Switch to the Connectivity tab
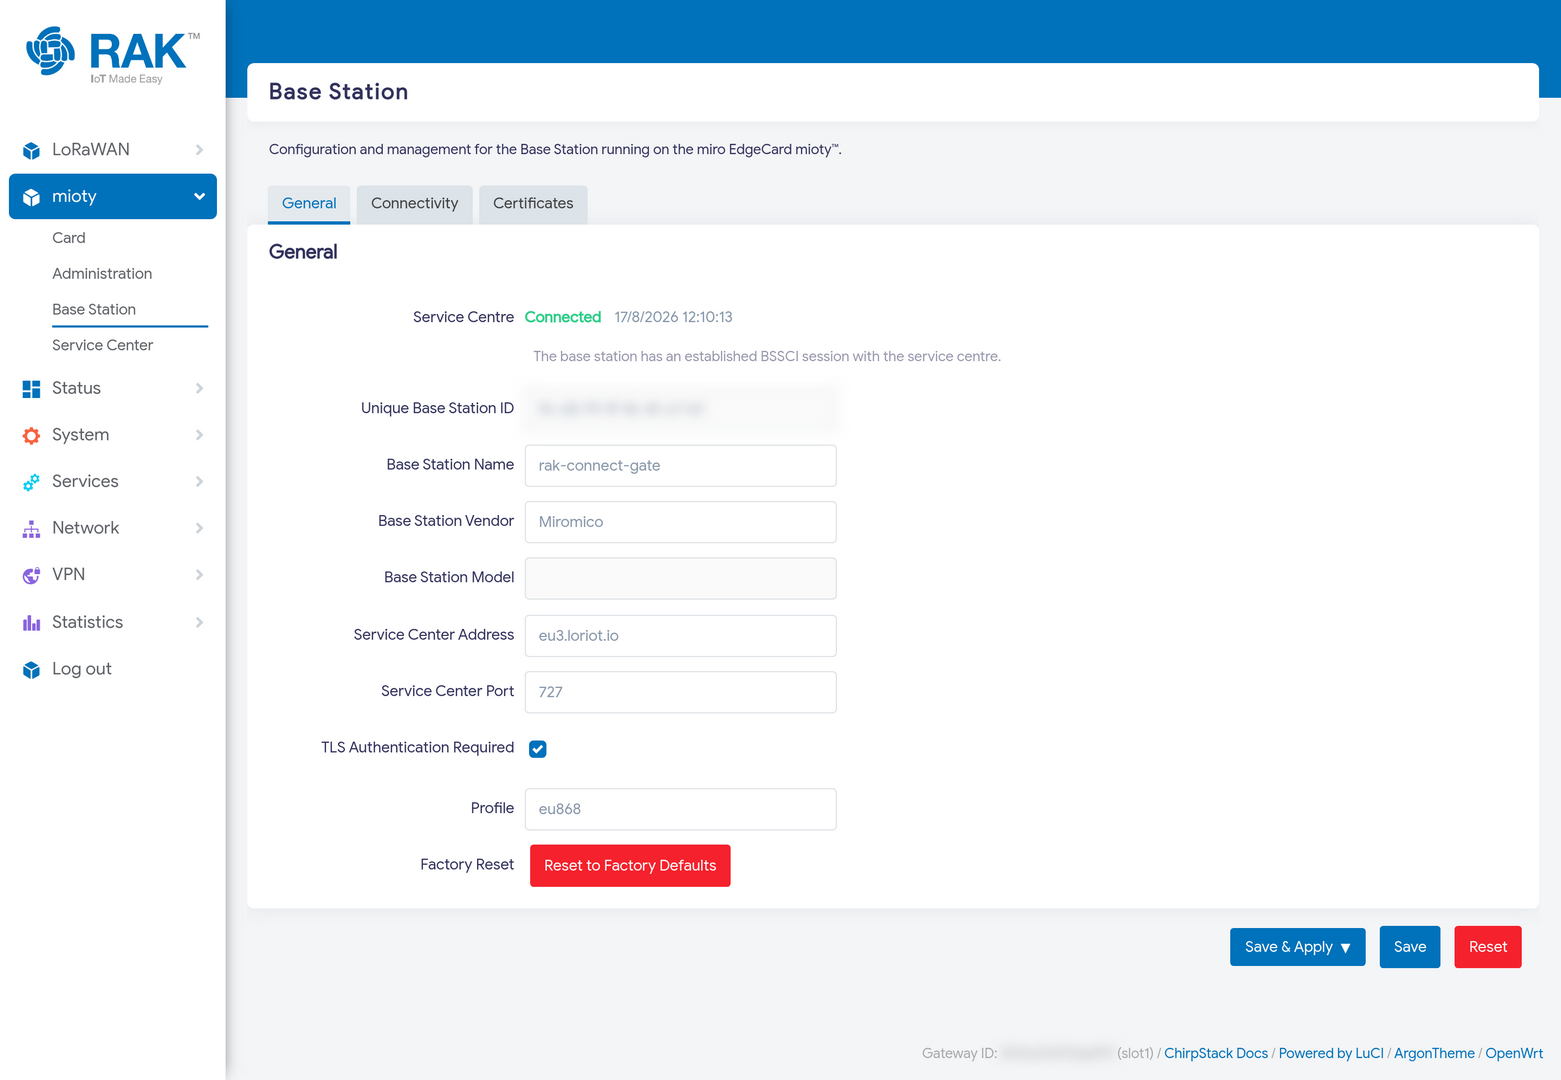The image size is (1561, 1080). [x=415, y=204]
